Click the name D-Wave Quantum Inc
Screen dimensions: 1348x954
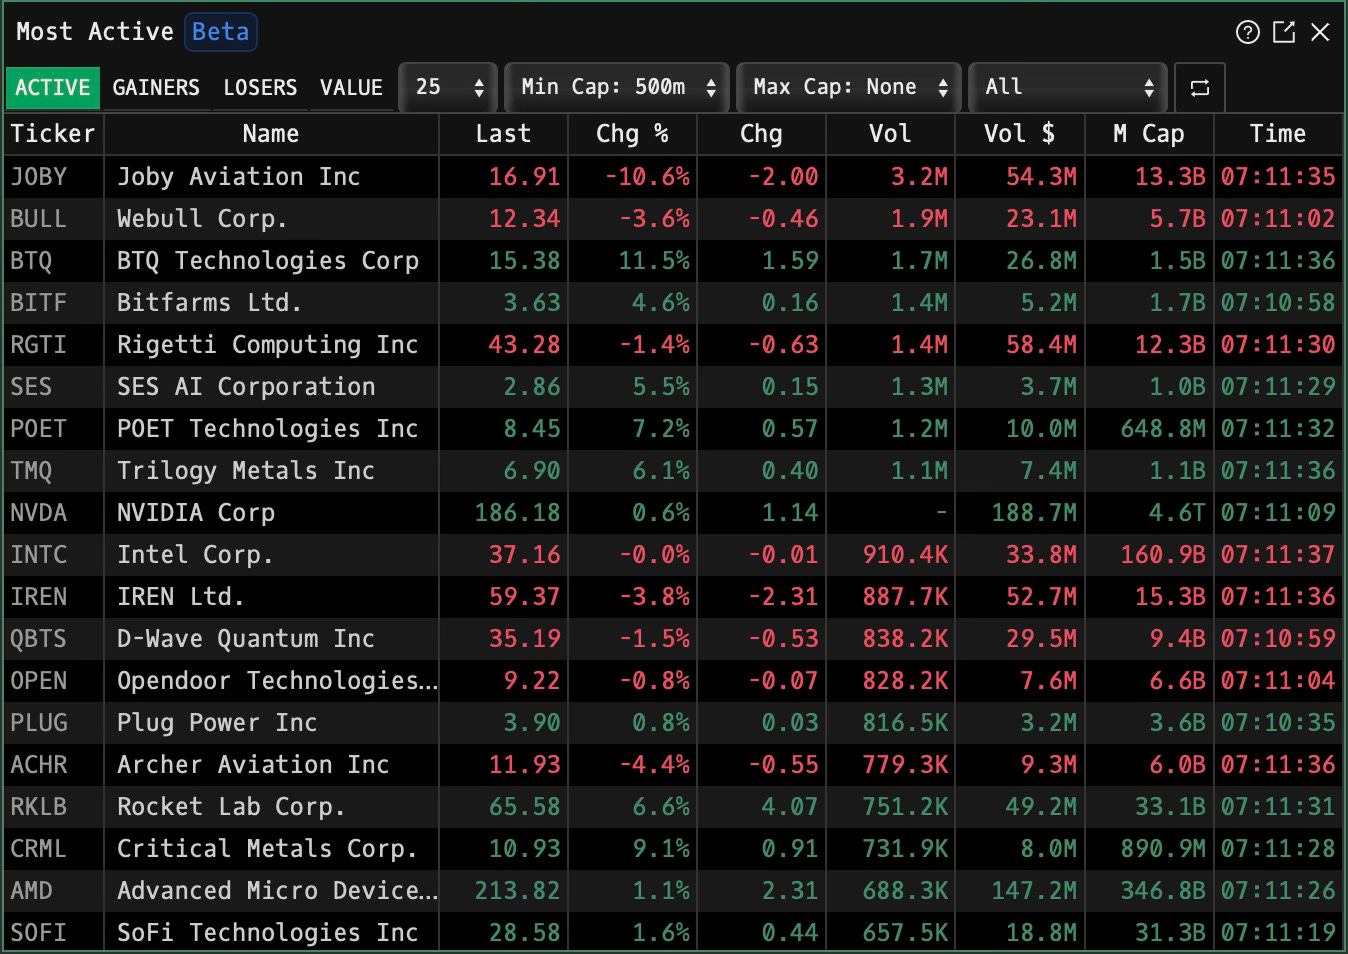[x=246, y=639]
